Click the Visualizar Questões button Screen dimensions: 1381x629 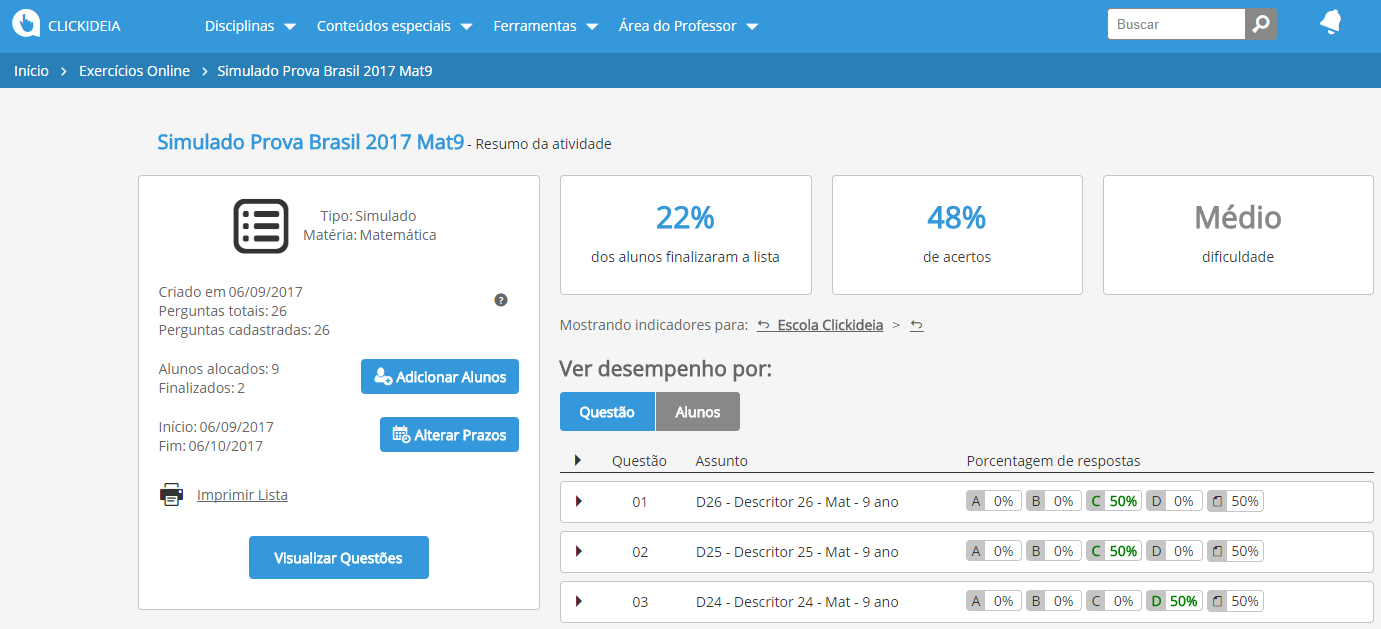pos(338,557)
